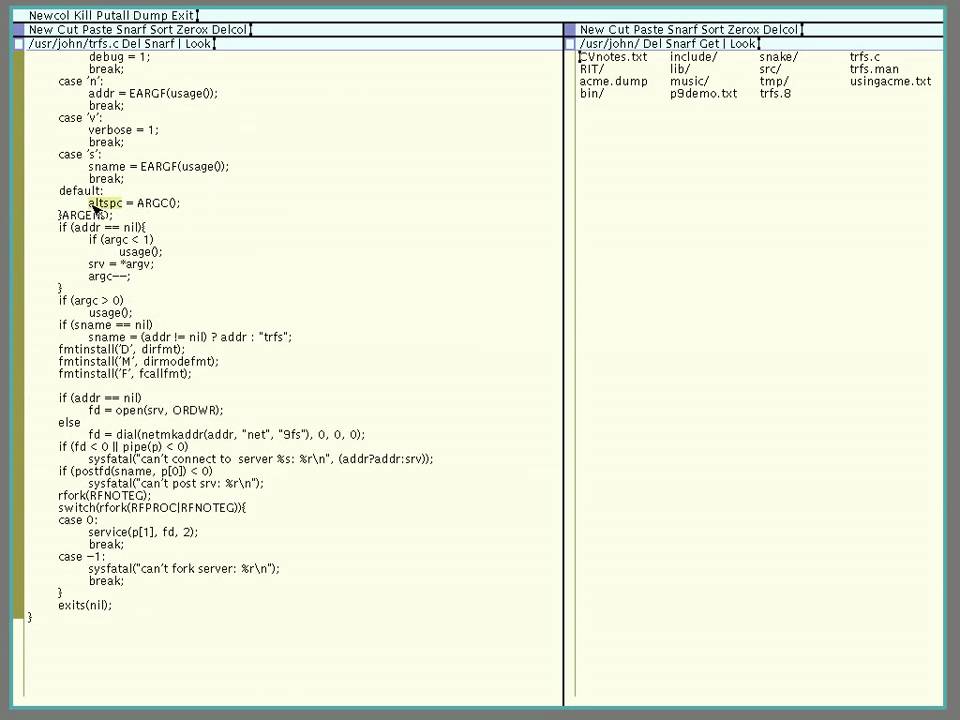Execute Putall in the top tag line
The height and width of the screenshot is (720, 960).
pyautogui.click(x=111, y=15)
